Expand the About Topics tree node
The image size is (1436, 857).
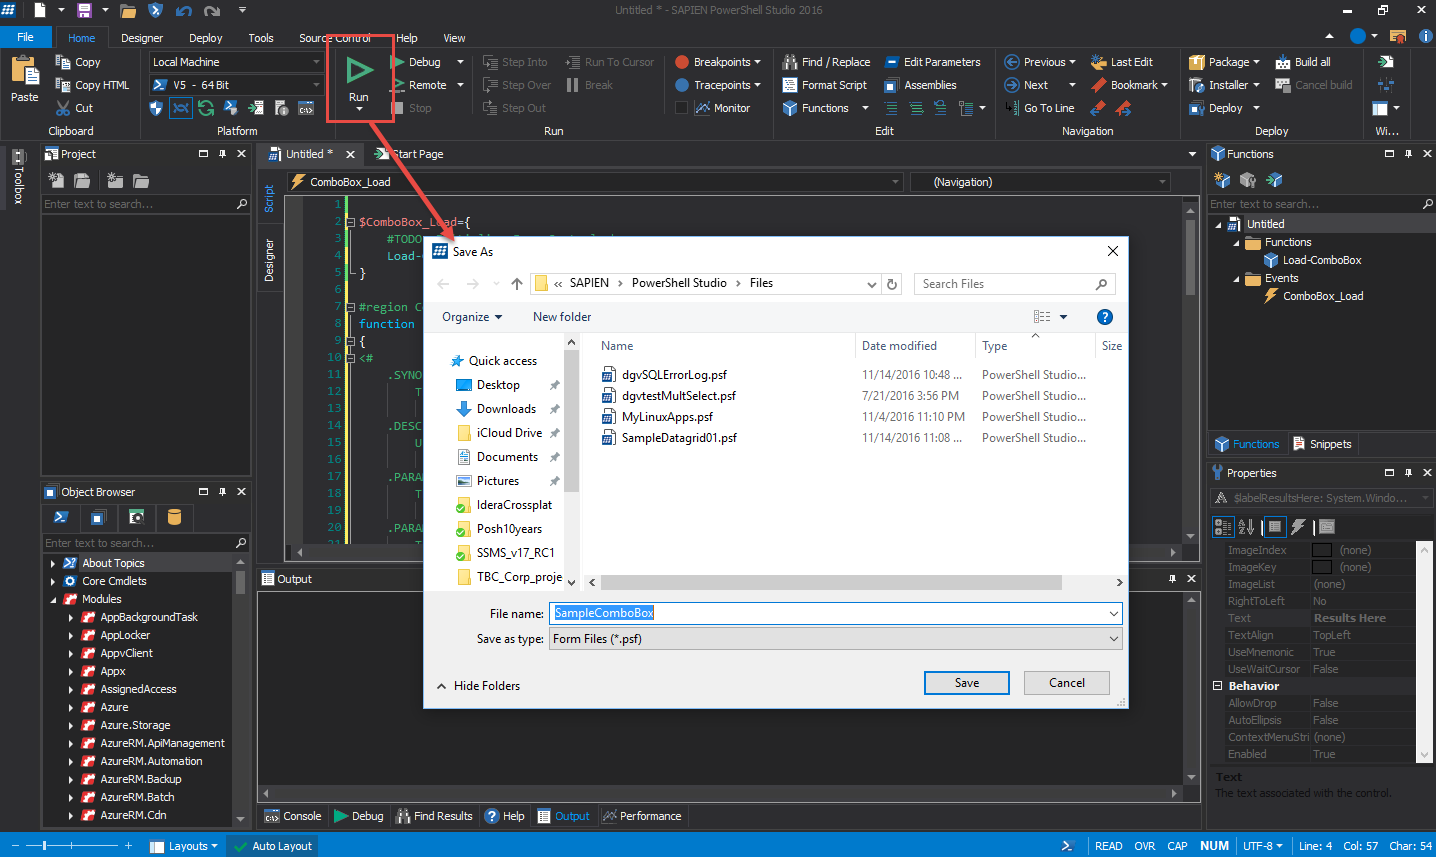click(53, 563)
